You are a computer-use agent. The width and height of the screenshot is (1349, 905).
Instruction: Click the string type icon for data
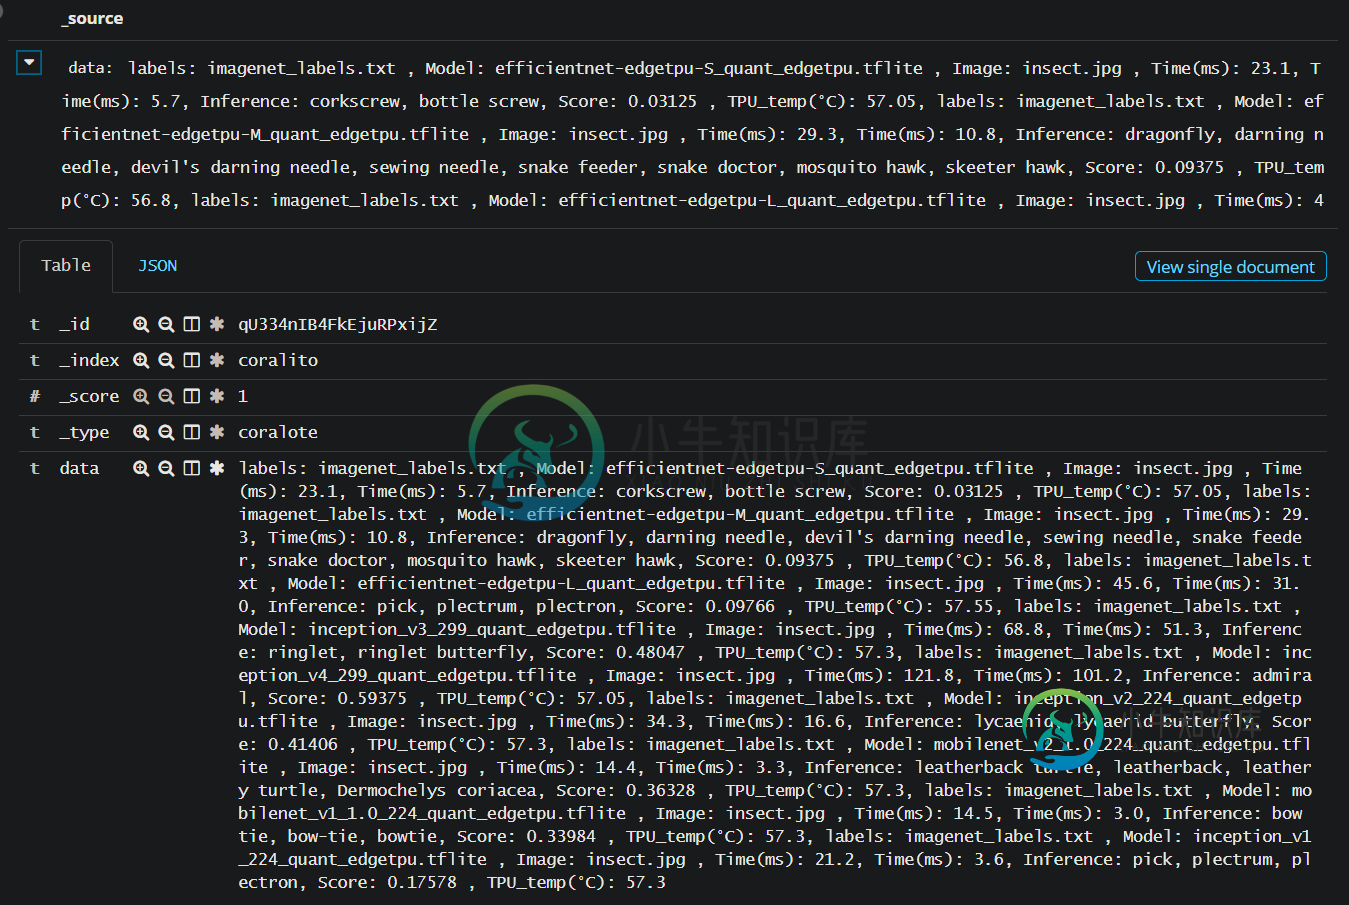pos(35,468)
